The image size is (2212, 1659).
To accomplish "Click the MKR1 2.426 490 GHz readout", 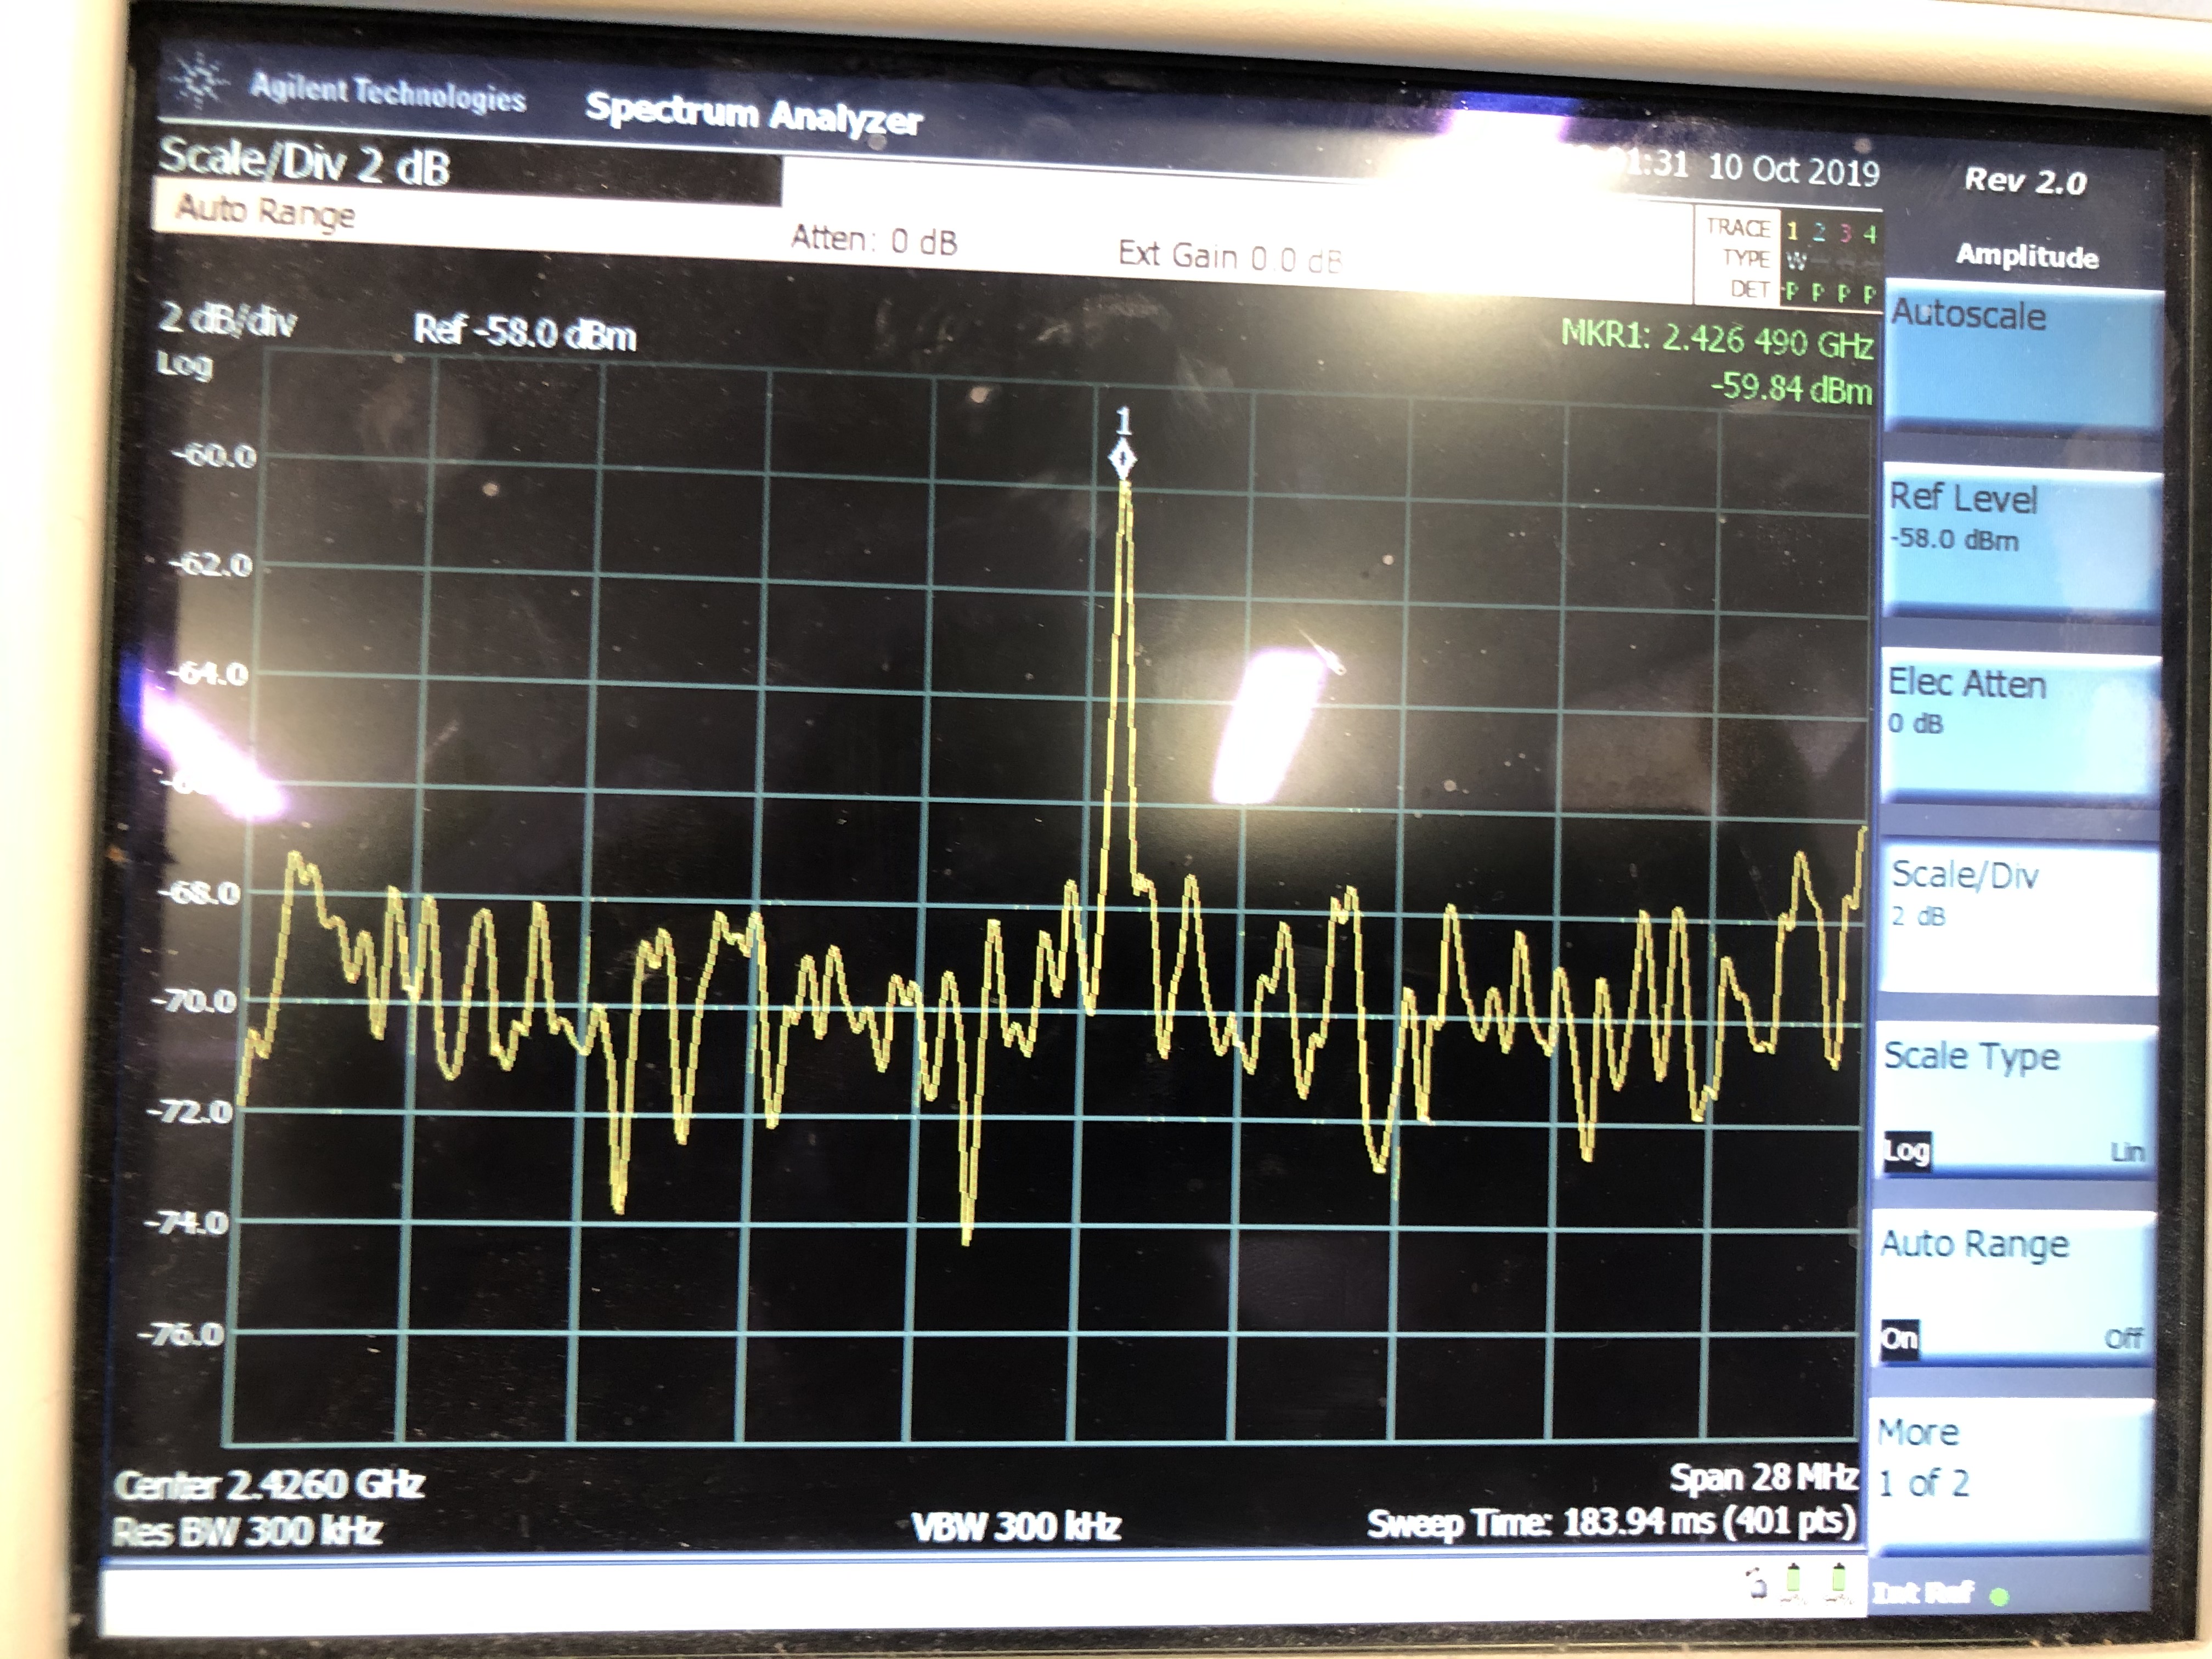I will (1716, 339).
